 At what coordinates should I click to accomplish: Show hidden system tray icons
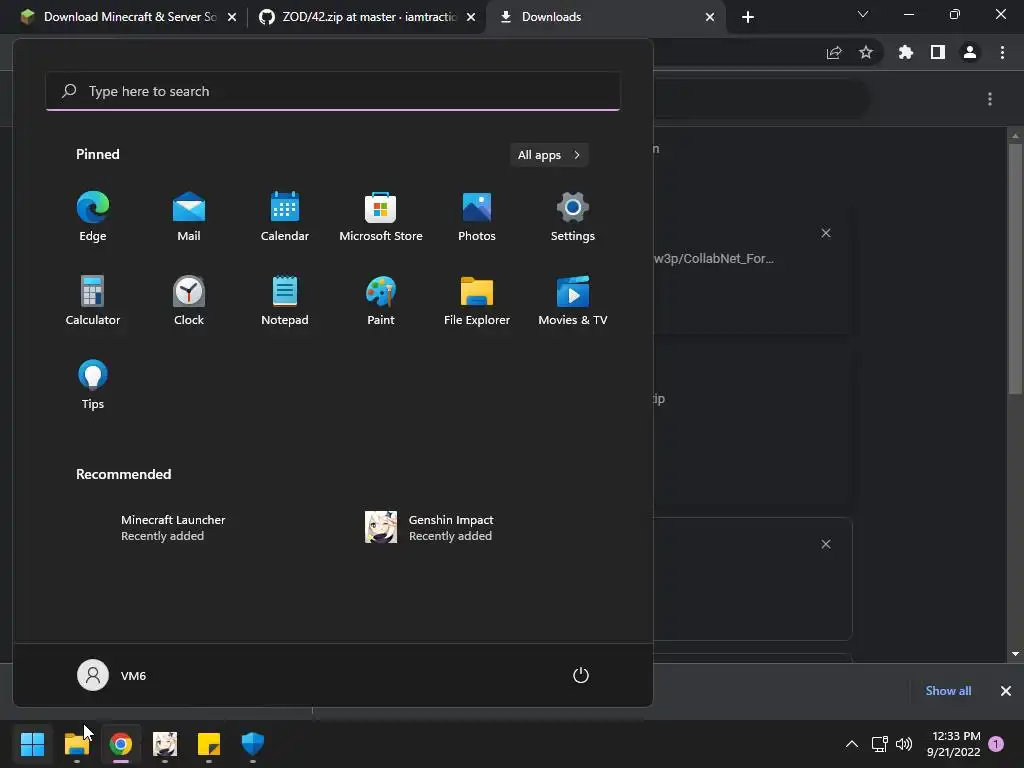(852, 744)
